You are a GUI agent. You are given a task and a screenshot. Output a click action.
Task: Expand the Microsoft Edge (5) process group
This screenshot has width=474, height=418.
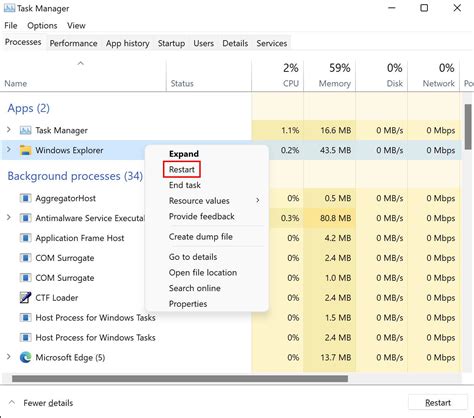click(x=9, y=357)
